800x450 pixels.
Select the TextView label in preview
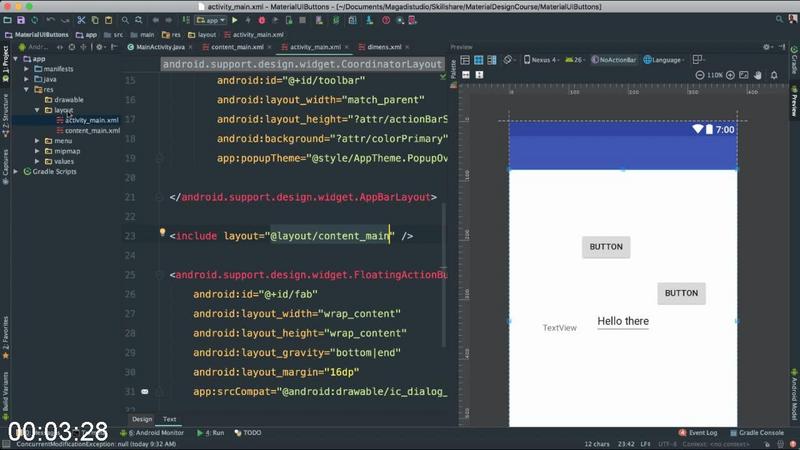click(x=560, y=328)
